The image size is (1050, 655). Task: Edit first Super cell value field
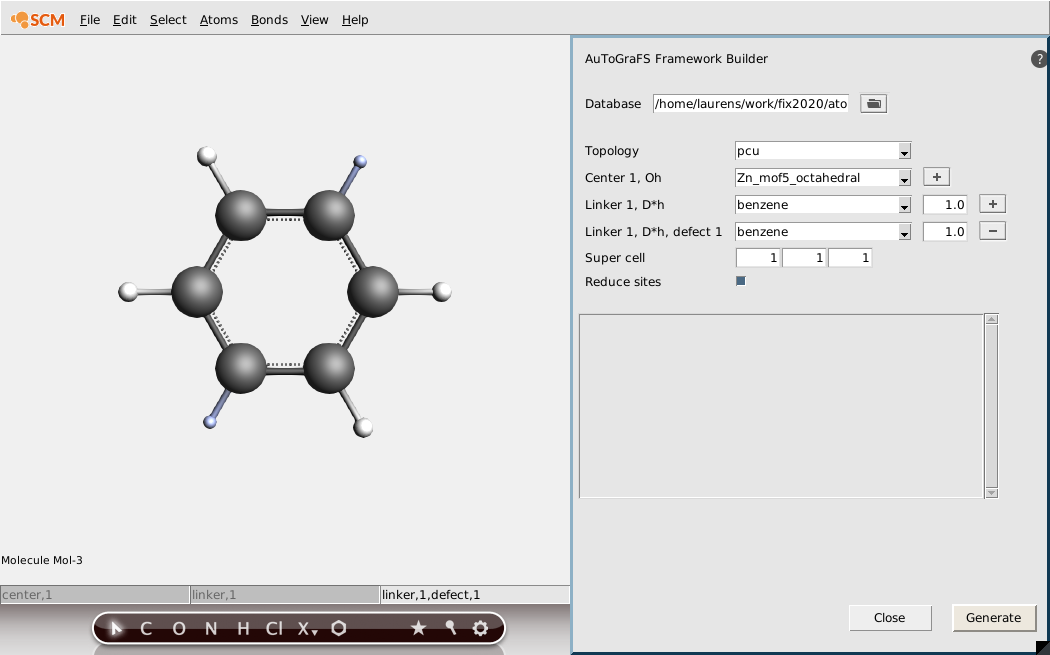pos(757,257)
